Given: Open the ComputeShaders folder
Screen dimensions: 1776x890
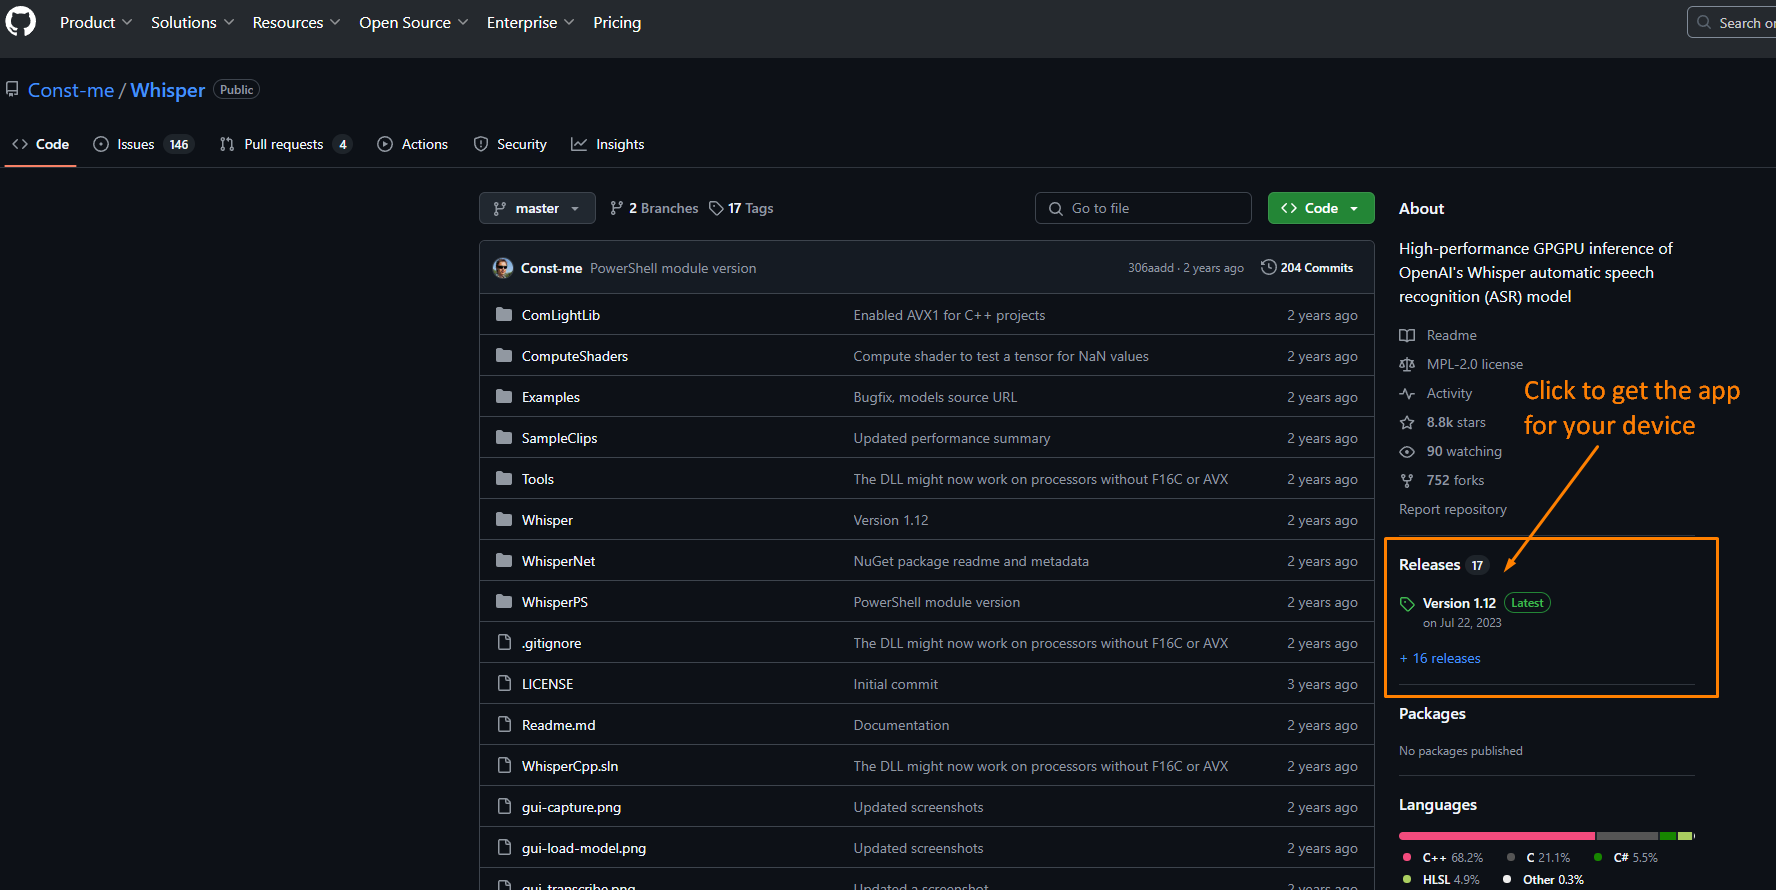Looking at the screenshot, I should [x=574, y=356].
